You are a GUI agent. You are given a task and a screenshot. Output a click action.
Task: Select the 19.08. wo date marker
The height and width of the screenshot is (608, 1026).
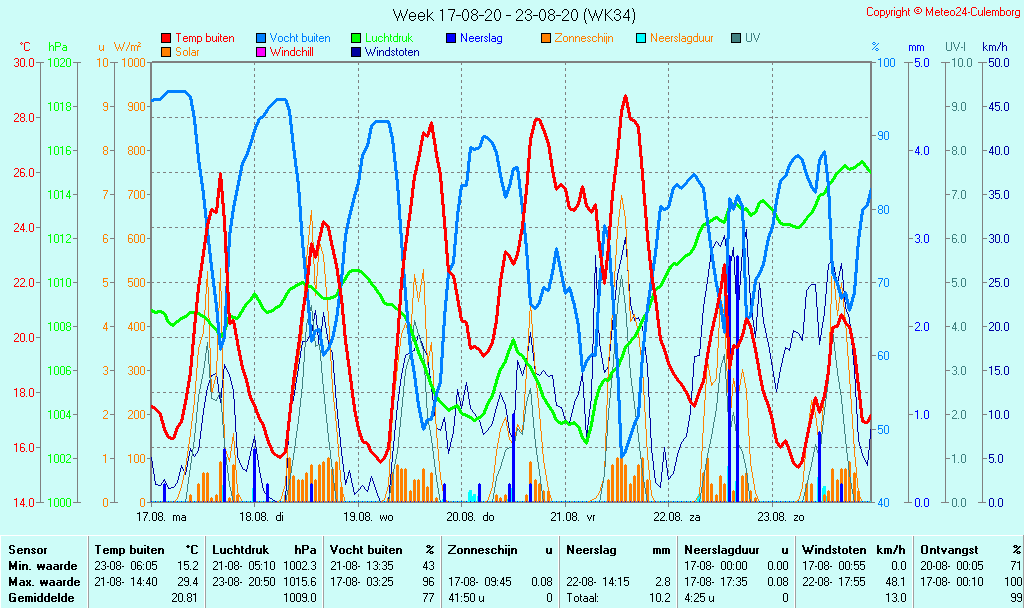tap(370, 517)
